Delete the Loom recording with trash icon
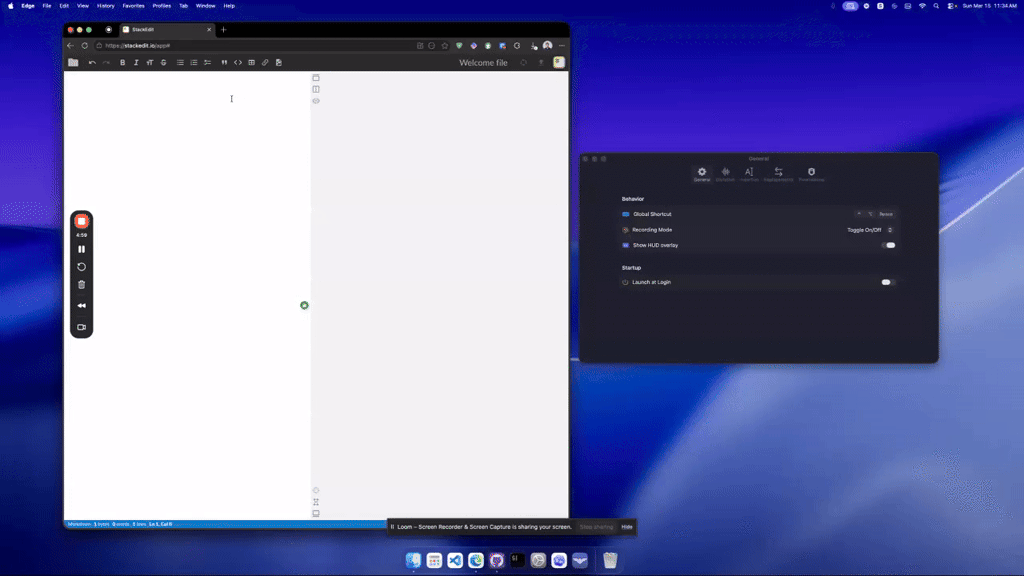Screen dimensions: 1024x576 (82, 285)
